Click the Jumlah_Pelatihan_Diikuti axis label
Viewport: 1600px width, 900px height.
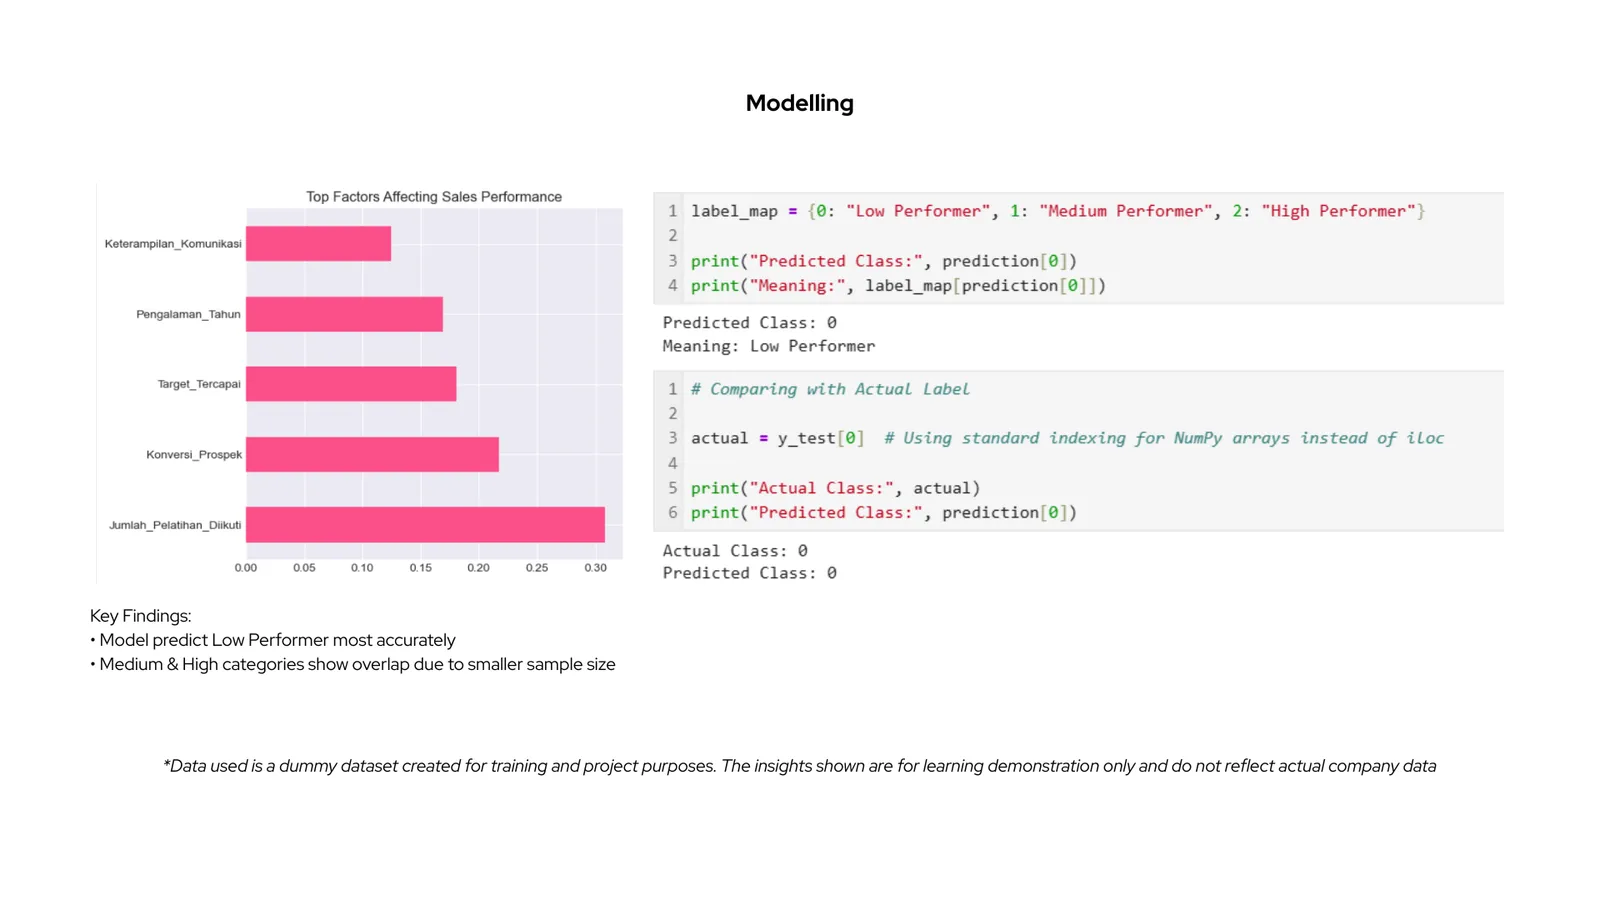175,525
